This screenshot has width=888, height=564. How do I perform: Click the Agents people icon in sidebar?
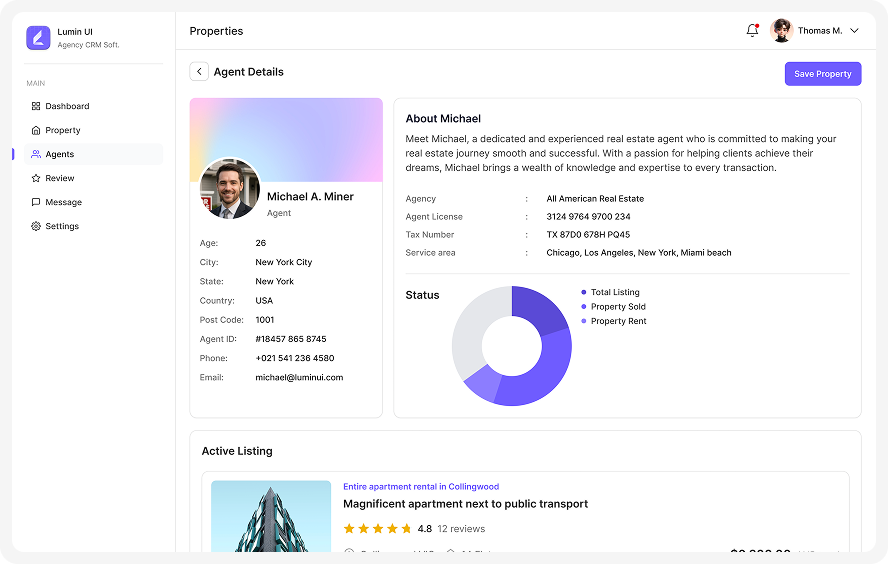[x=36, y=154]
